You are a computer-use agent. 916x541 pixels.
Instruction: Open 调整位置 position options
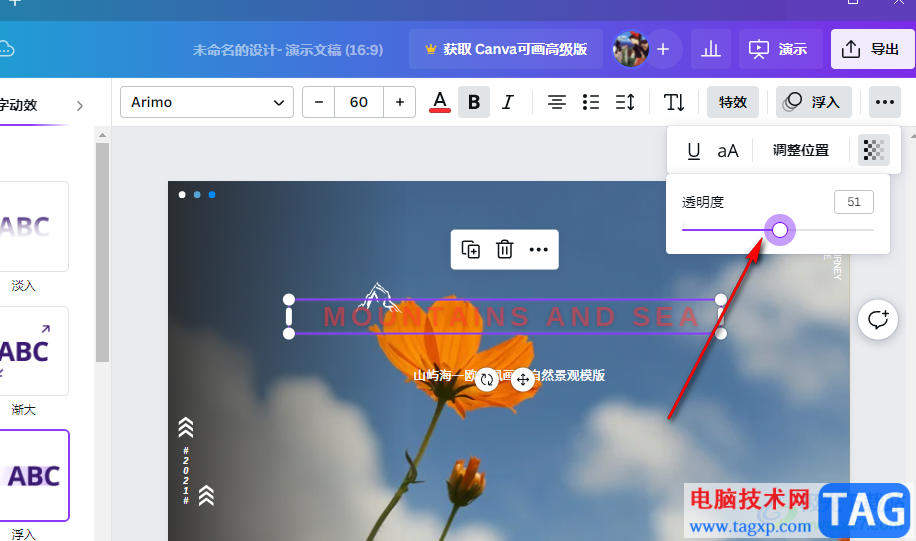[800, 151]
